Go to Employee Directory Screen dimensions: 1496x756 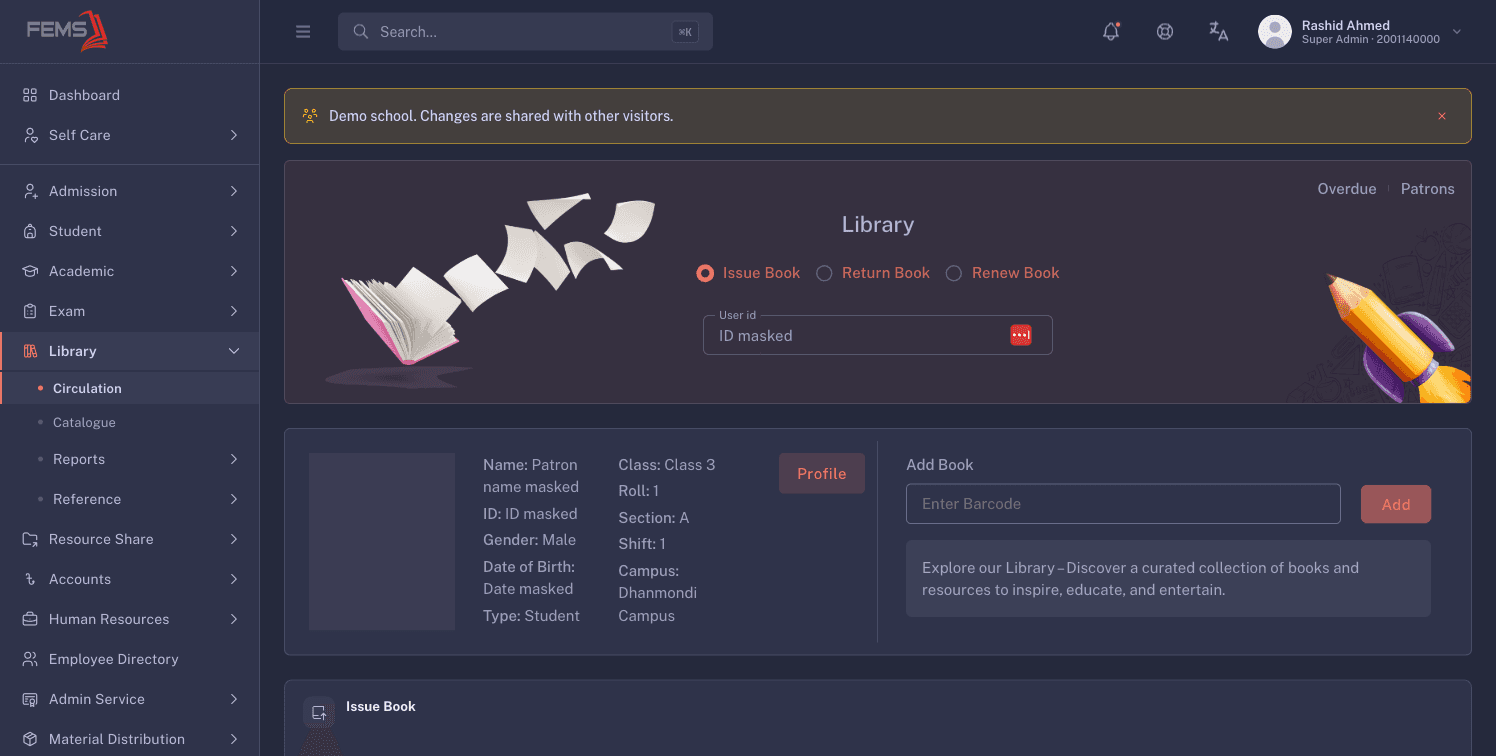[x=130, y=659]
